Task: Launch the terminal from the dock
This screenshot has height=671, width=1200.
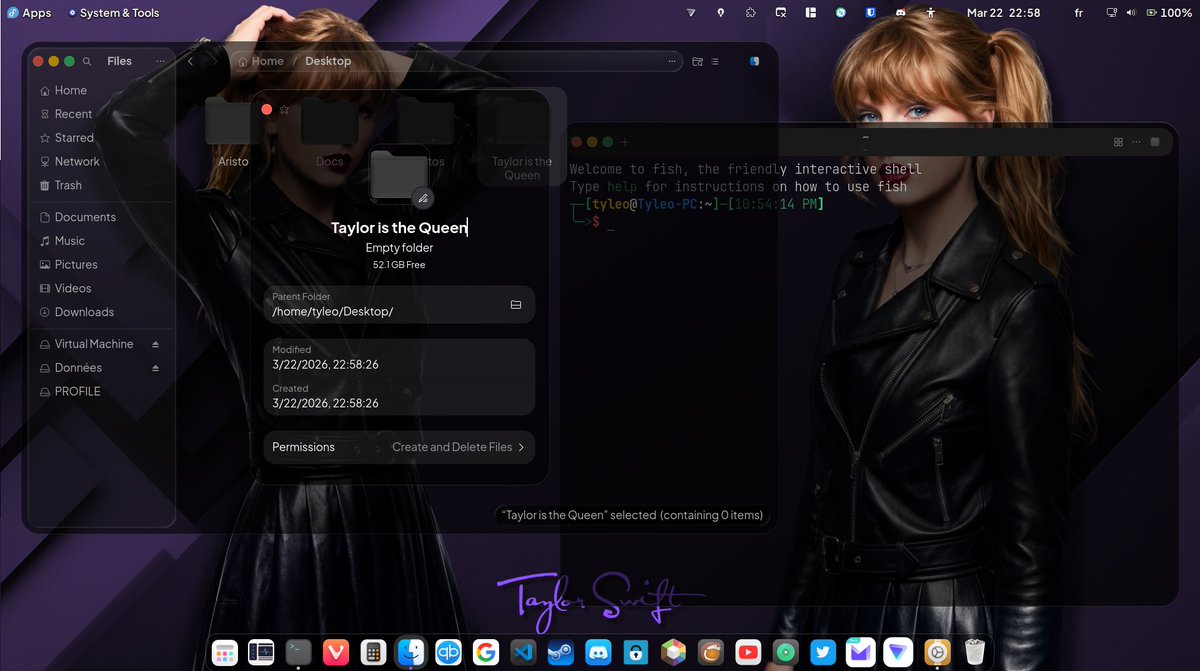Action: pos(299,652)
